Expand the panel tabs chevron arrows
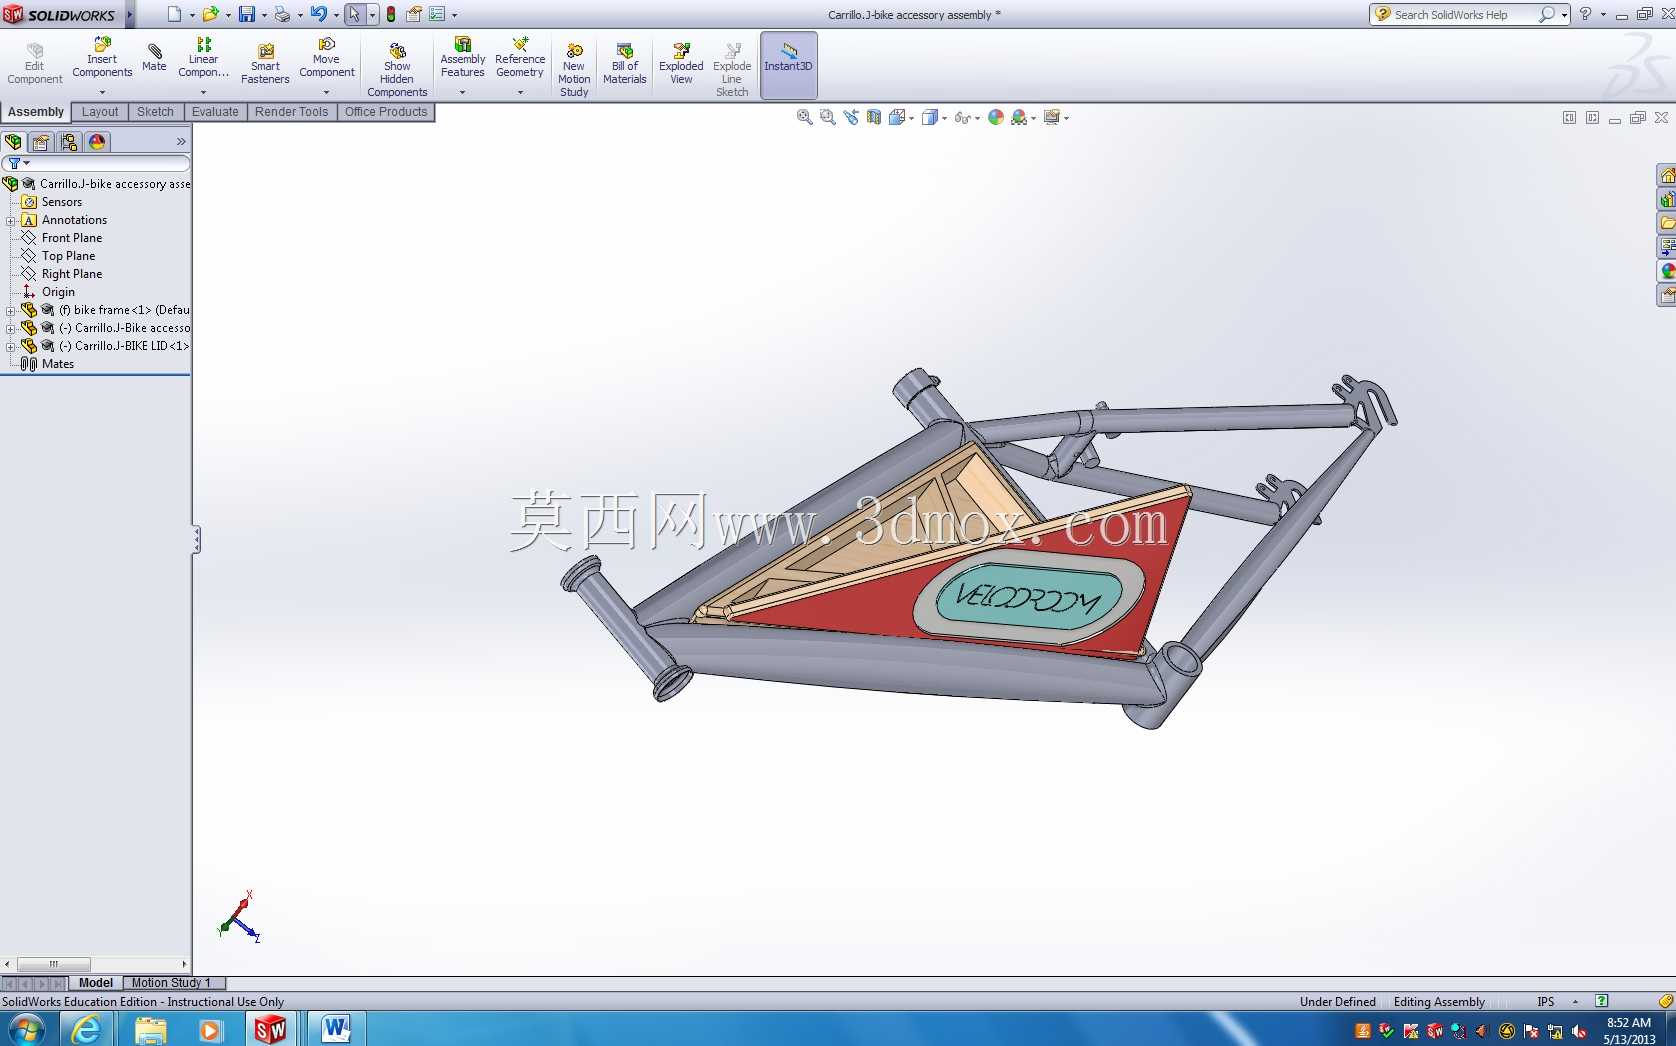 click(x=181, y=142)
